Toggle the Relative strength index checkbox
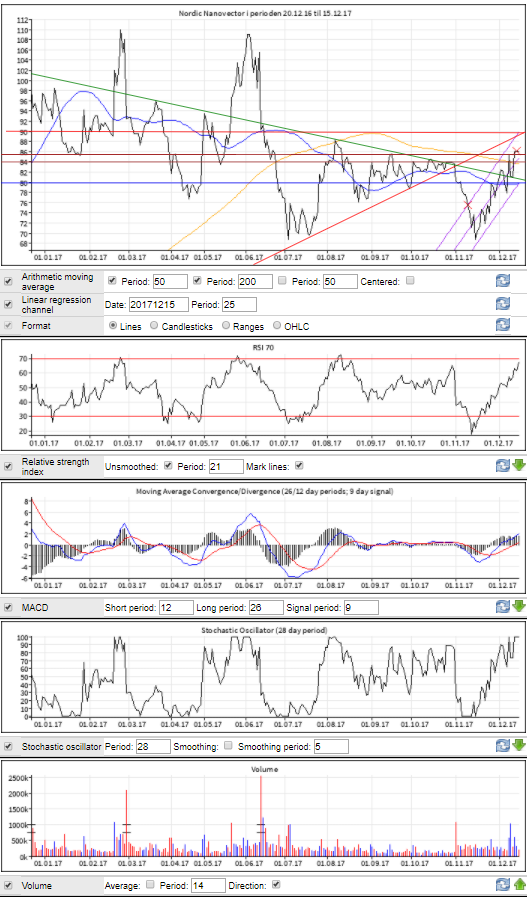Image resolution: width=529 pixels, height=897 pixels. [x=8, y=466]
